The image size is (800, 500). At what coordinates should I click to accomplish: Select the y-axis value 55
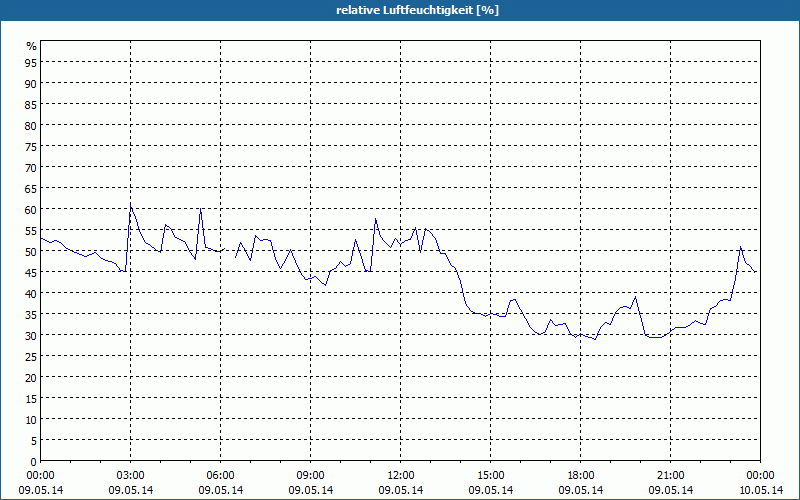tap(31, 230)
